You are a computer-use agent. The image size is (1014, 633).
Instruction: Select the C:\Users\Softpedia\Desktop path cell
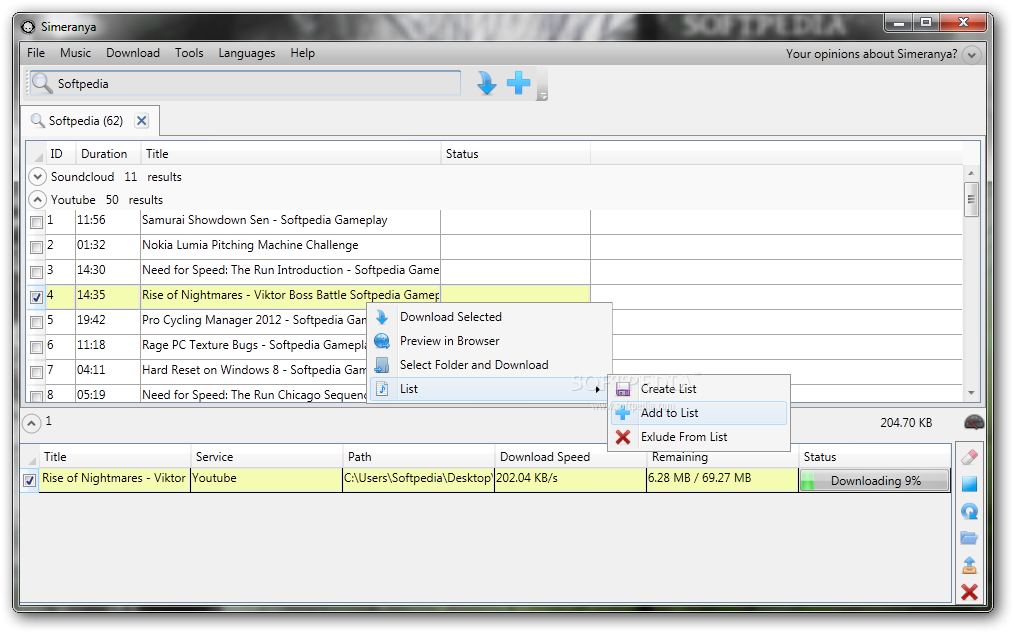pos(418,480)
